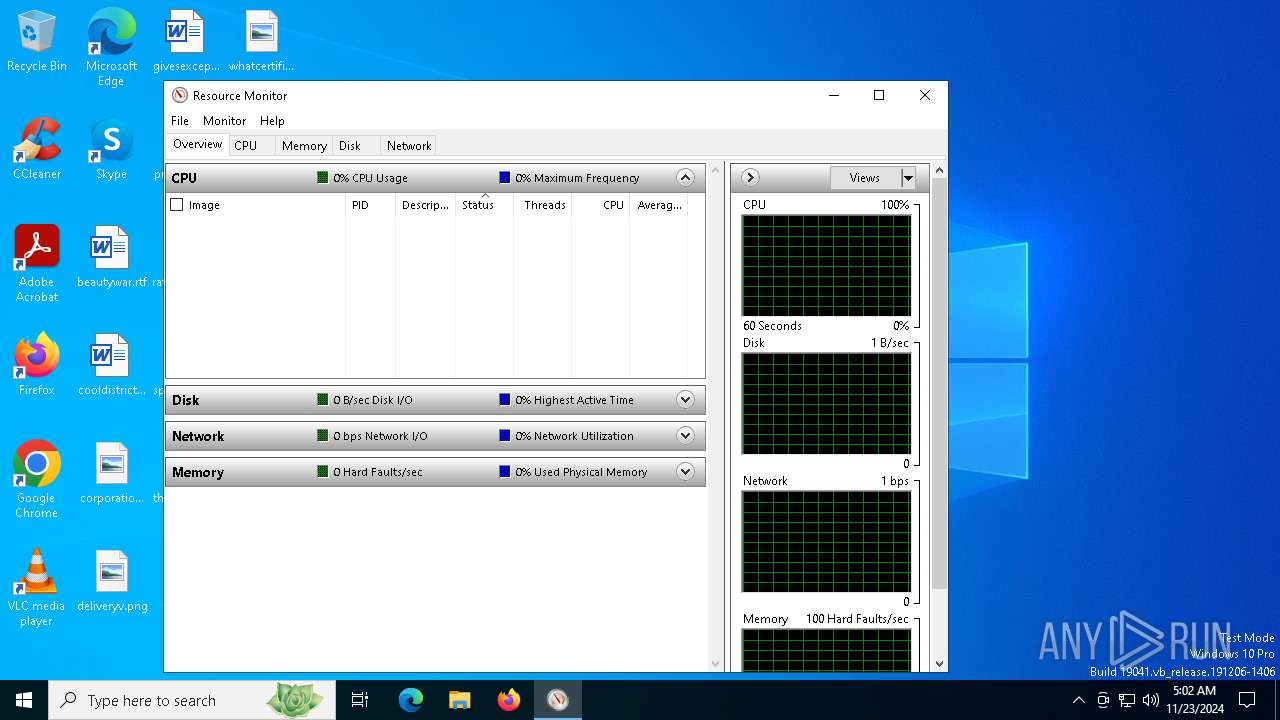Open volume control tray icon
The height and width of the screenshot is (720, 1280).
tap(1151, 700)
